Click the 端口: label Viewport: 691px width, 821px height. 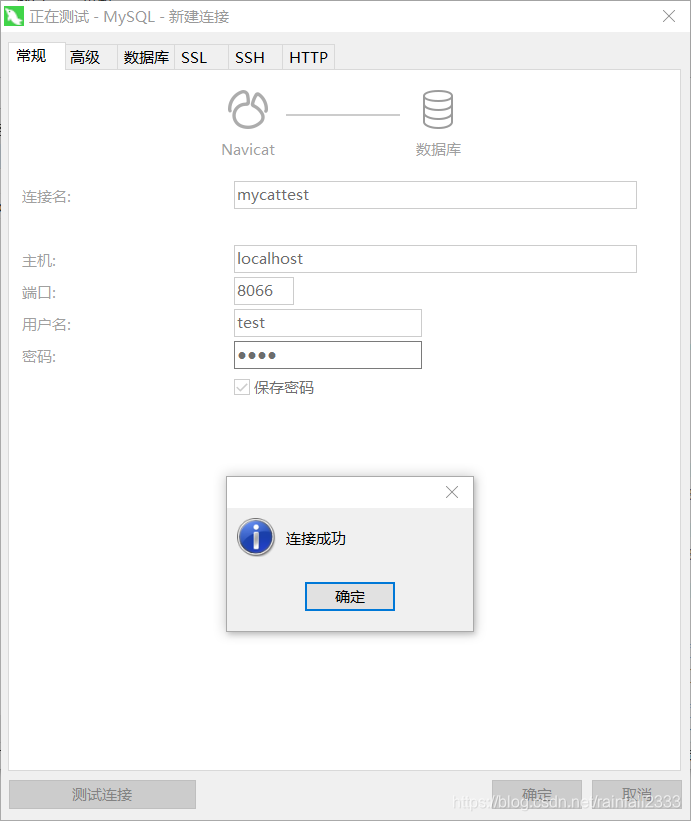[x=39, y=293]
